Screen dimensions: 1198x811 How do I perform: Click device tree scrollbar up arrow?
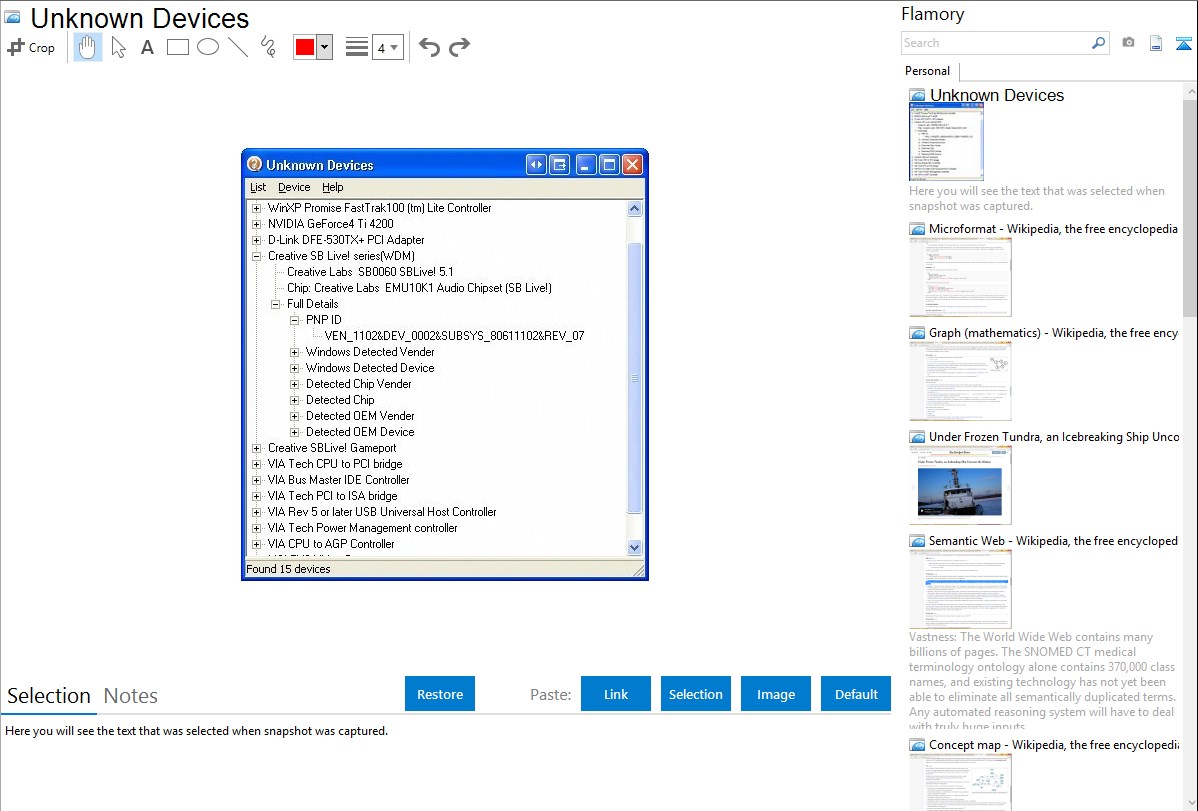coord(634,209)
